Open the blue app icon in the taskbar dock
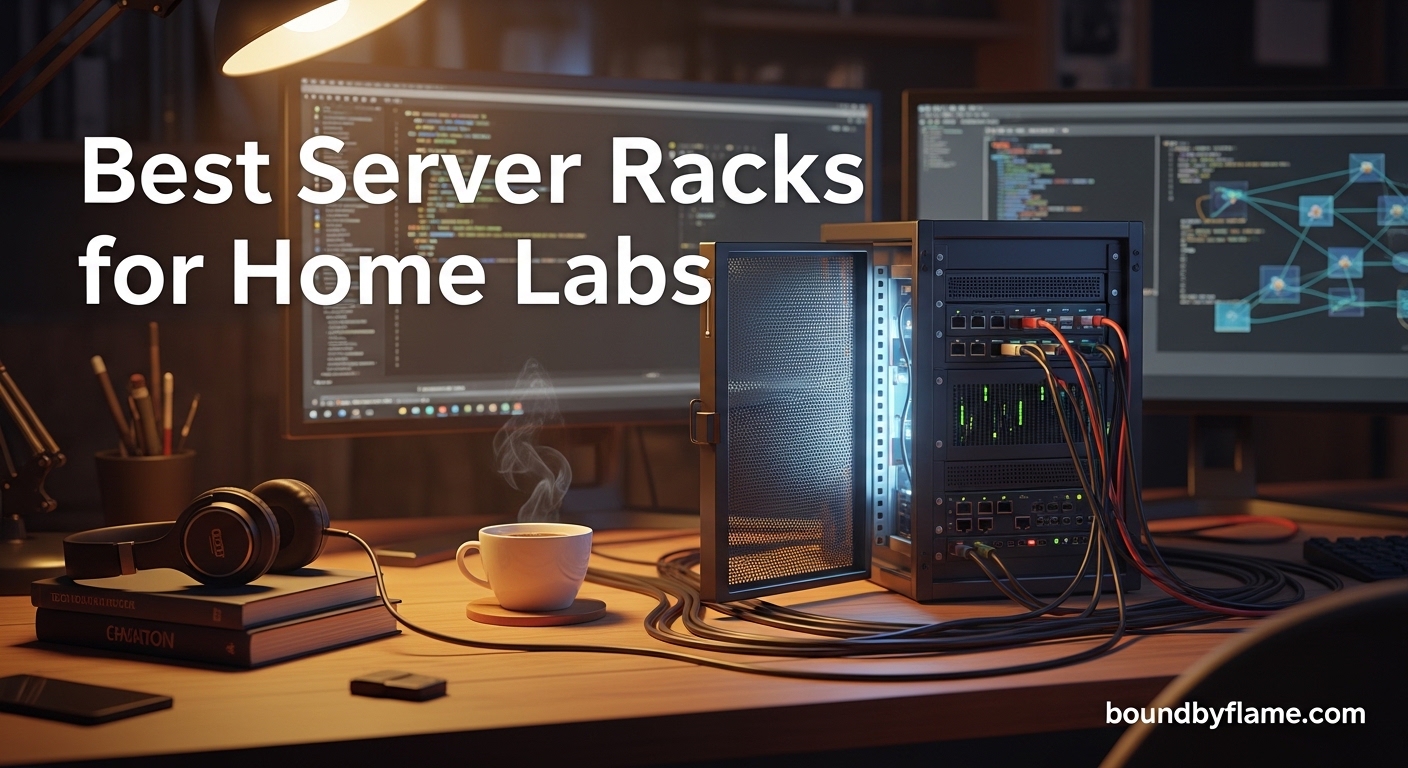Screen dimensions: 1408x768 (x=455, y=409)
